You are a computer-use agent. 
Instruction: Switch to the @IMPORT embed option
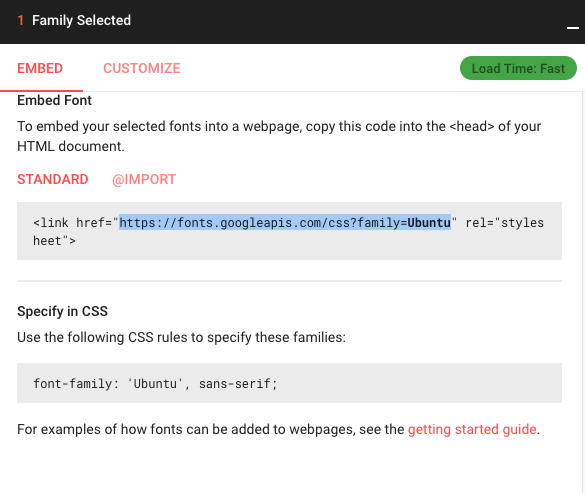(144, 180)
